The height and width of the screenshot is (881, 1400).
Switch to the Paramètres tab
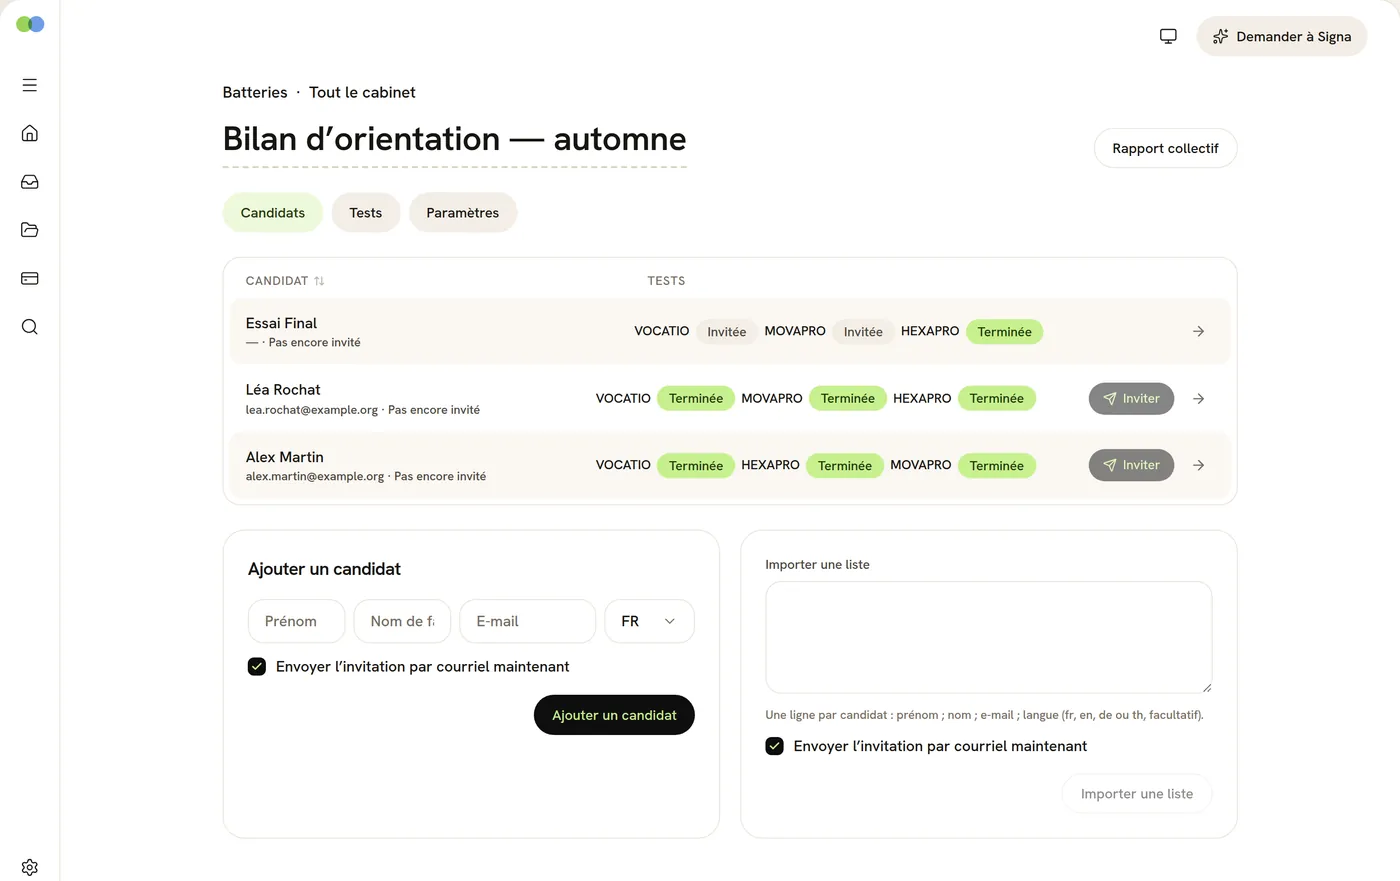click(463, 212)
